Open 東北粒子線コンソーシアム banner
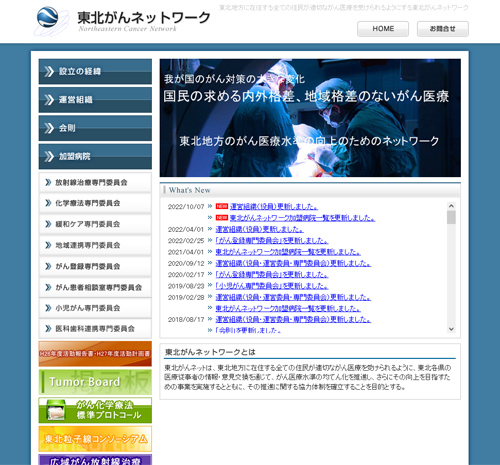500x465 pixels. coord(95,439)
